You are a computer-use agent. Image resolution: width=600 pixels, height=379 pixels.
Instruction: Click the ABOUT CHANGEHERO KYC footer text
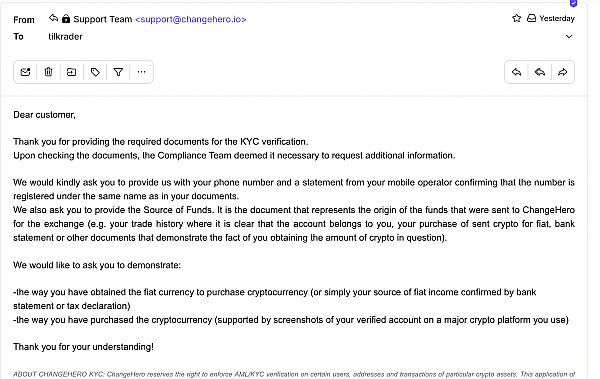click(58, 374)
